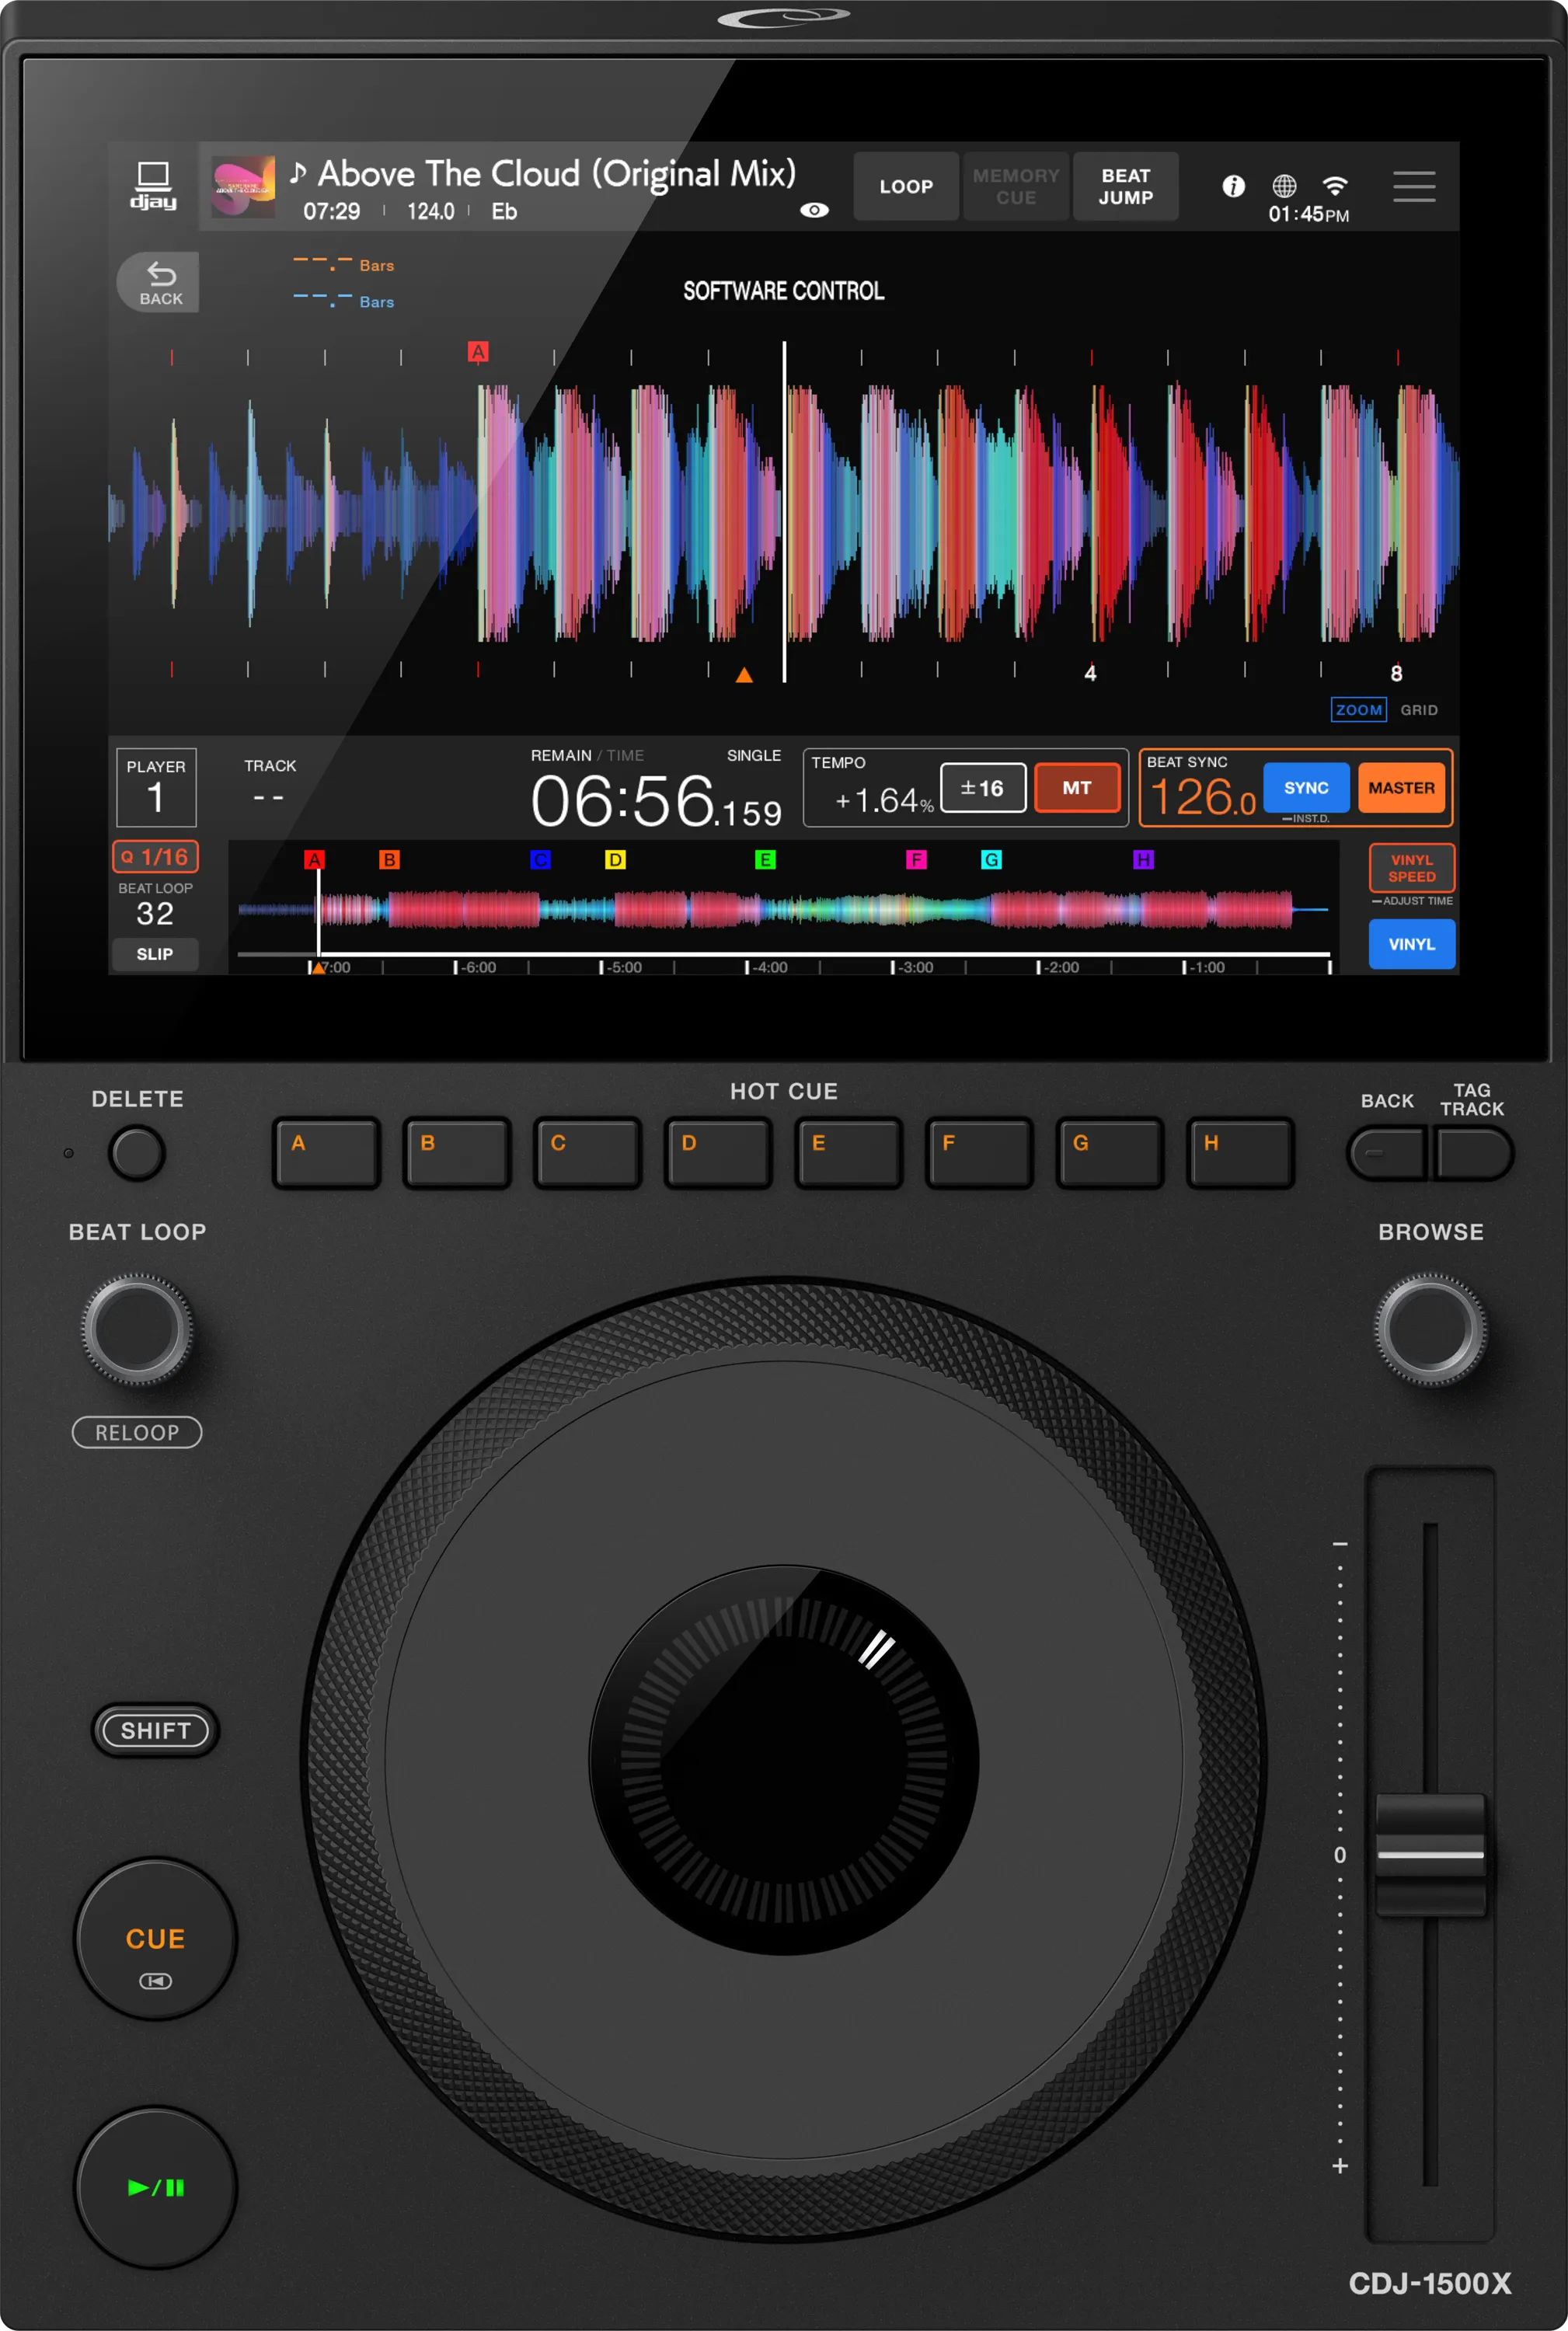This screenshot has height=2331, width=1568.
Task: Jump to red hot cue A on overview
Action: [x=314, y=860]
